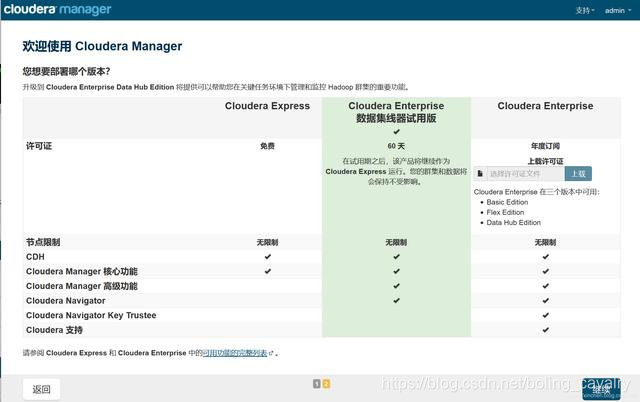
Task: Select the Cloudera Express edition column
Action: pos(267,106)
